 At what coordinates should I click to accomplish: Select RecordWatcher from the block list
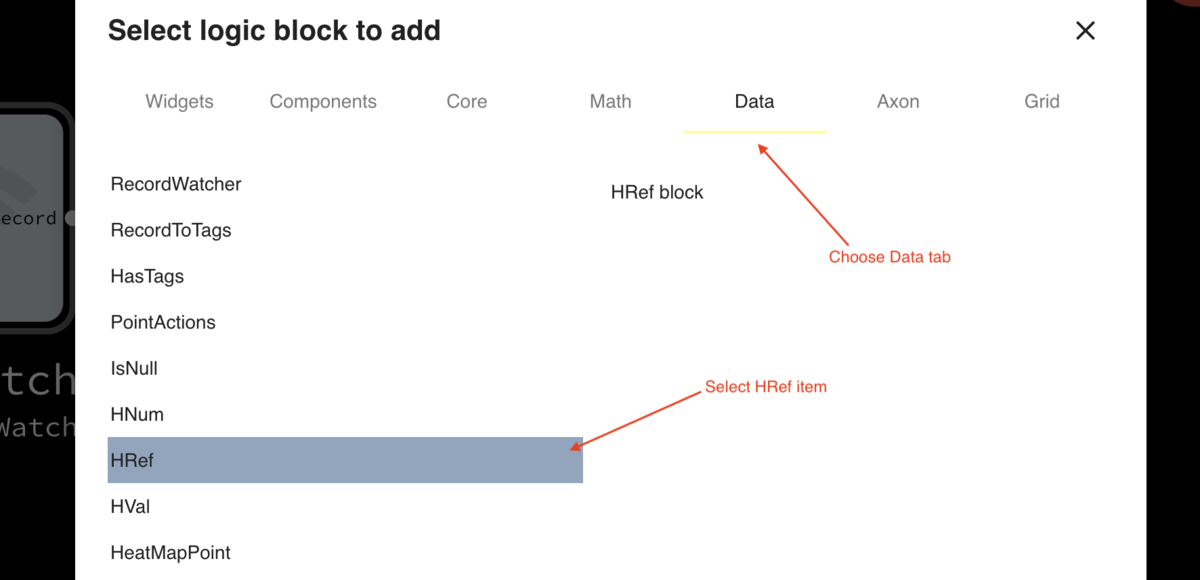(x=345, y=184)
